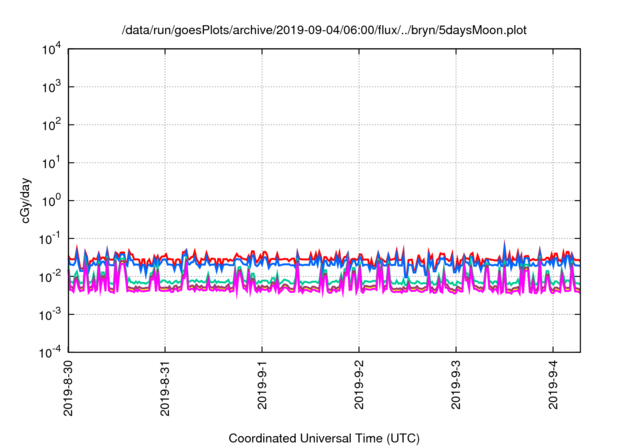Screen dimensions: 640x448
Task: Select the 10^1 y-axis tick label
Action: click(51, 163)
